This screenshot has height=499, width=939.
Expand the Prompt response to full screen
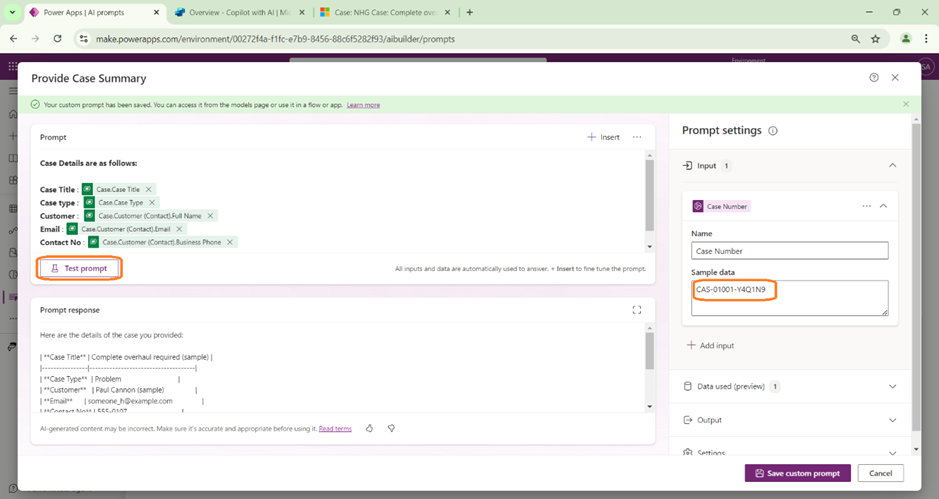(x=637, y=310)
